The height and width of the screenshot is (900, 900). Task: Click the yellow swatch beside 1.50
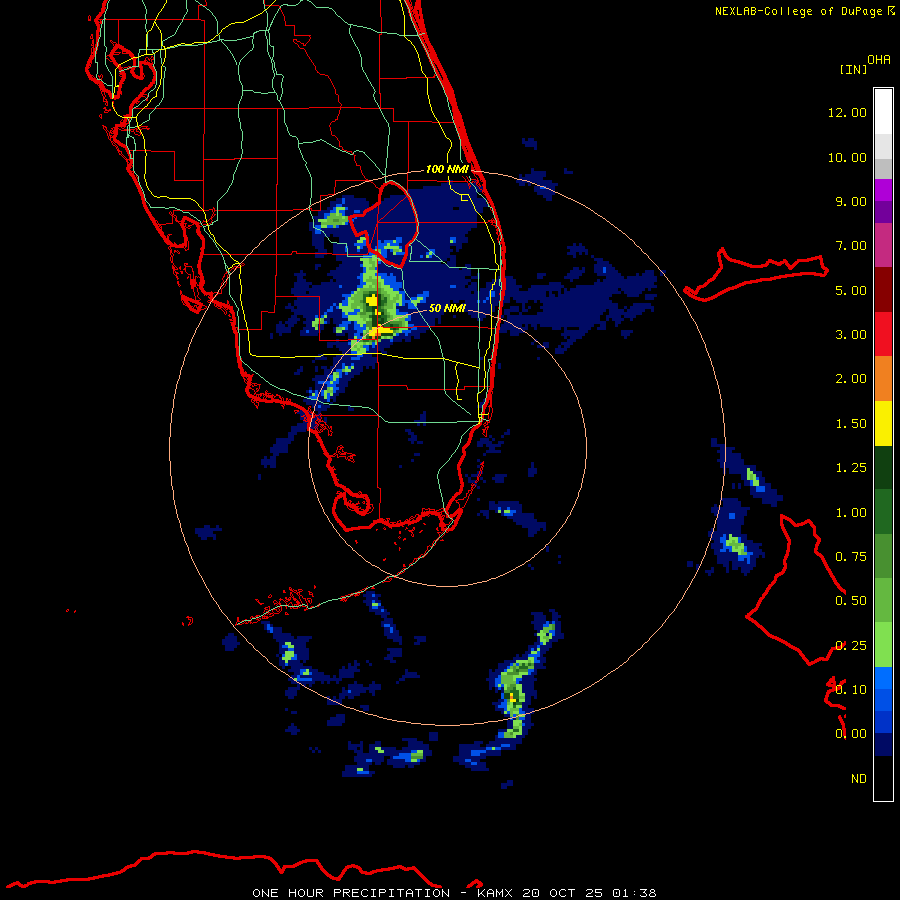883,423
